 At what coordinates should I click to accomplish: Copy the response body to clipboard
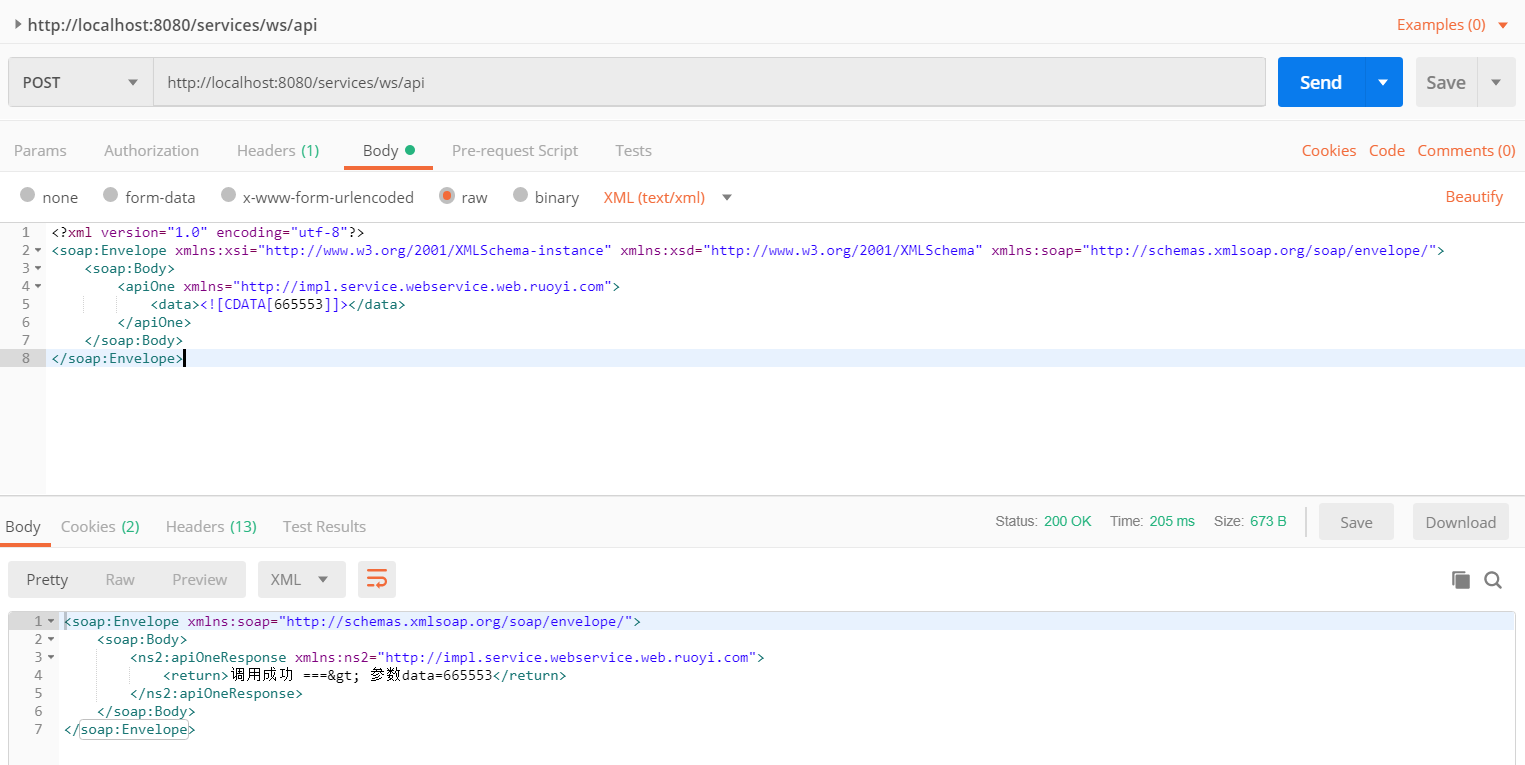[1460, 580]
